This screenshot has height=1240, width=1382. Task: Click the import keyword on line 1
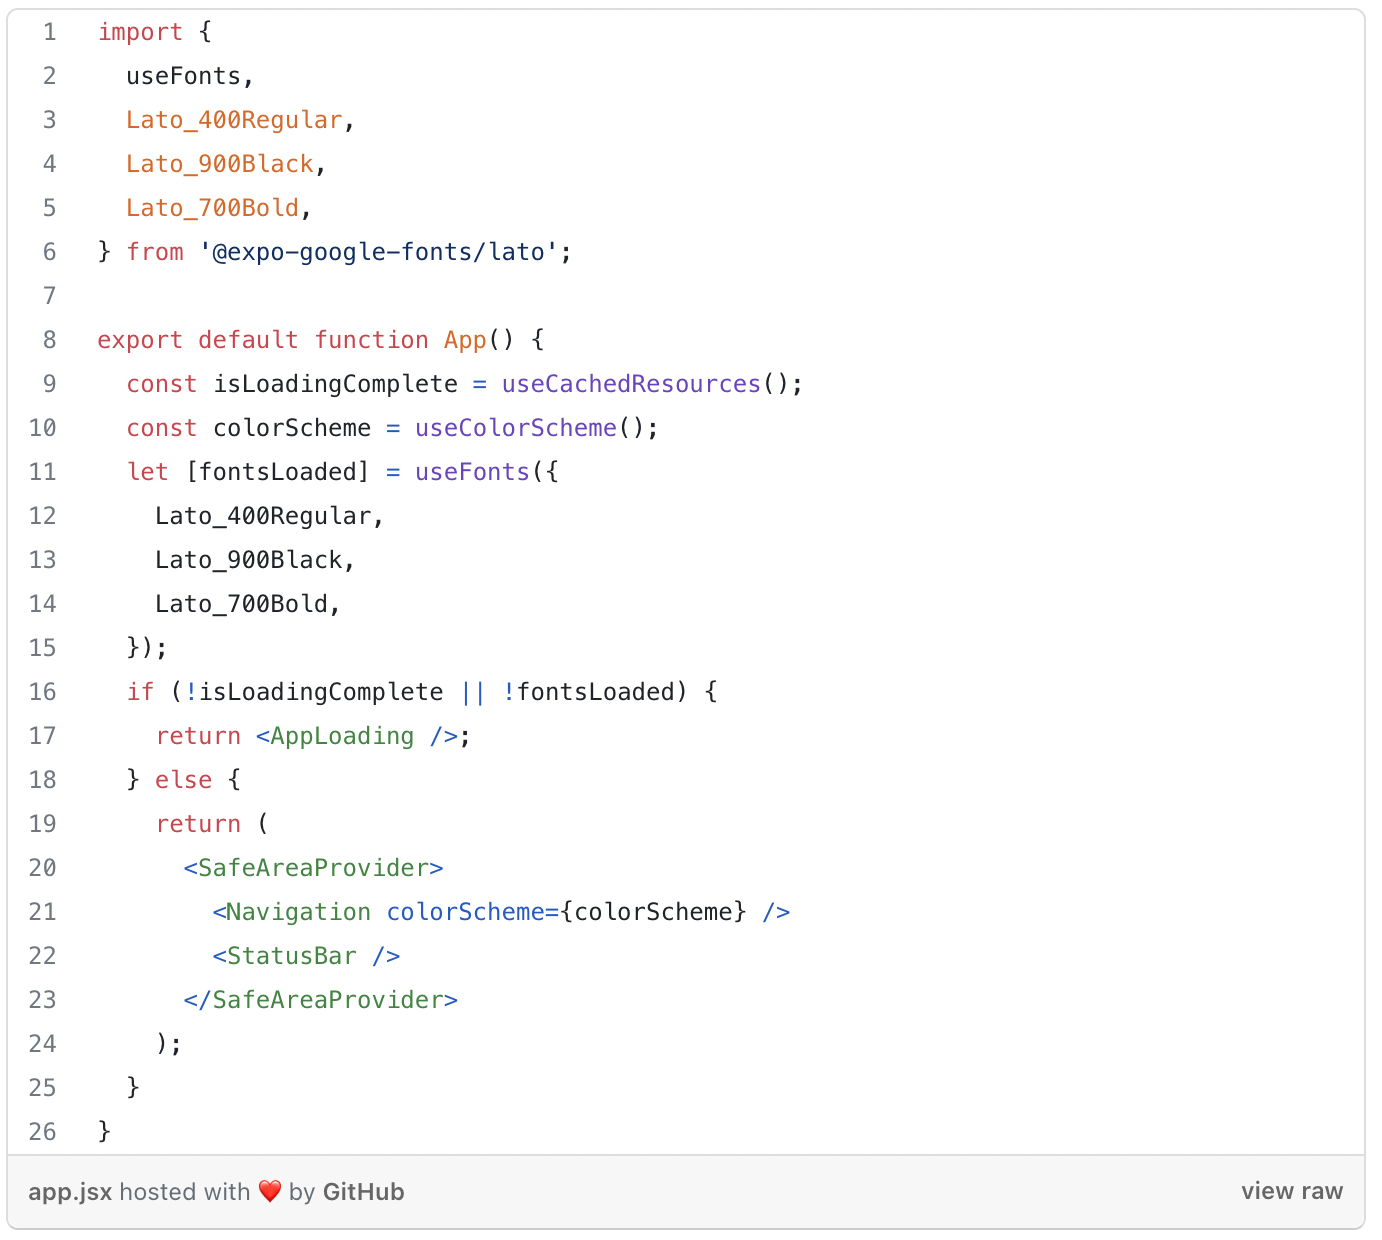coord(140,31)
